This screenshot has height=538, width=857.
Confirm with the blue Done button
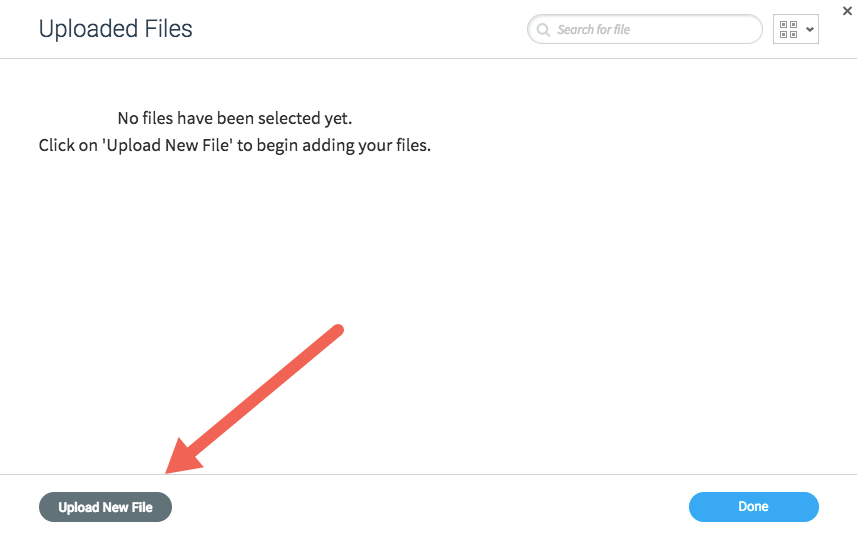754,507
